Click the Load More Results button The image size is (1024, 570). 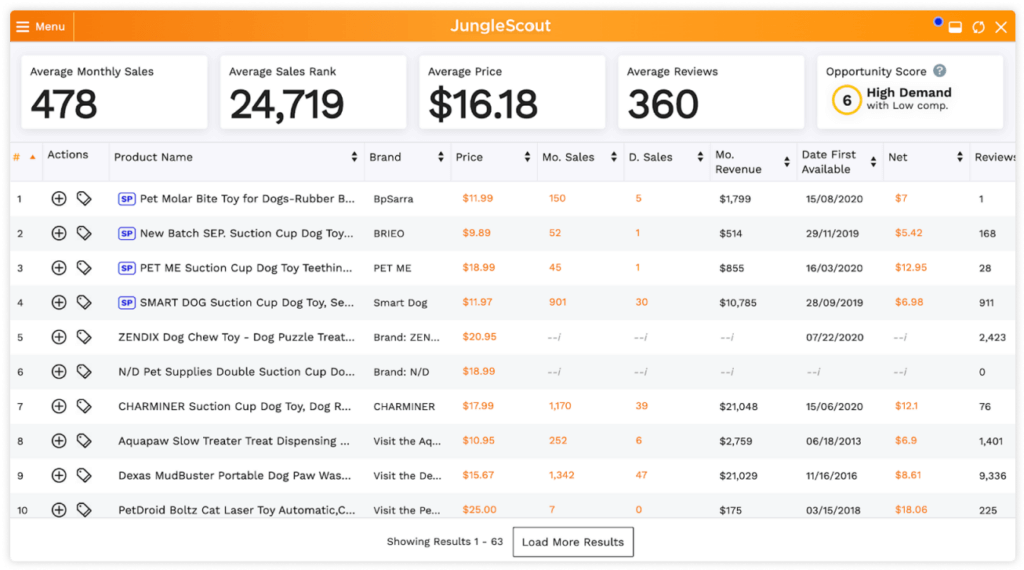tap(573, 542)
